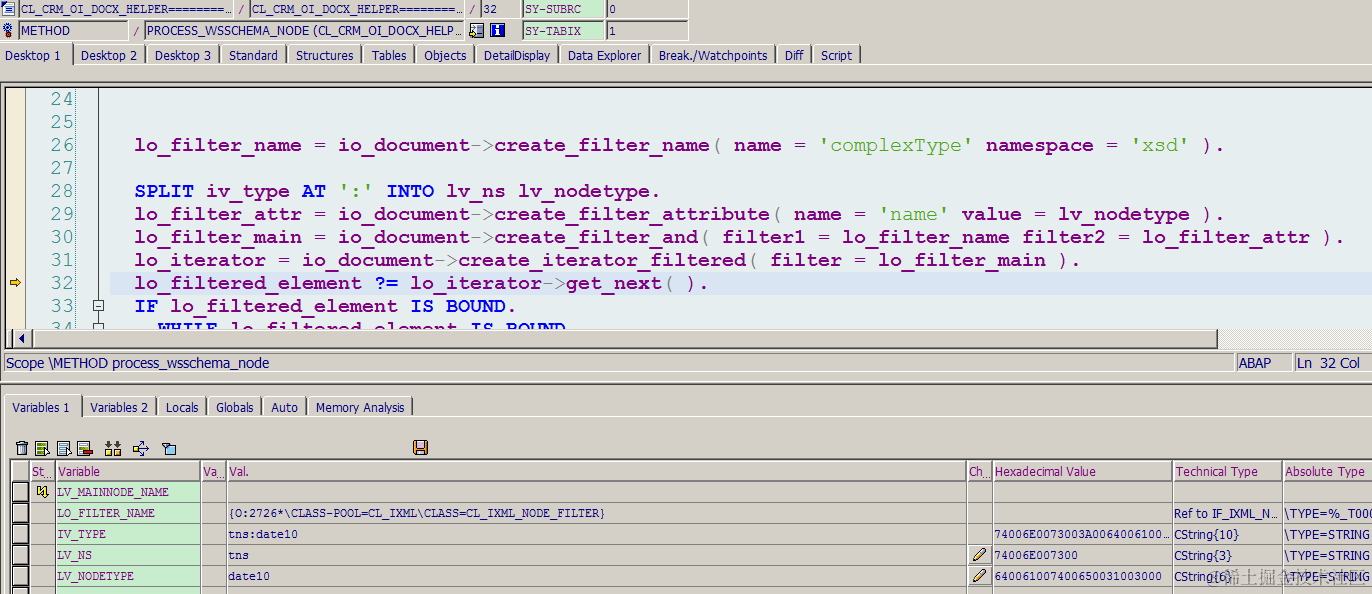This screenshot has width=1372, height=594.
Task: Open the Diff tab
Action: pyautogui.click(x=794, y=55)
